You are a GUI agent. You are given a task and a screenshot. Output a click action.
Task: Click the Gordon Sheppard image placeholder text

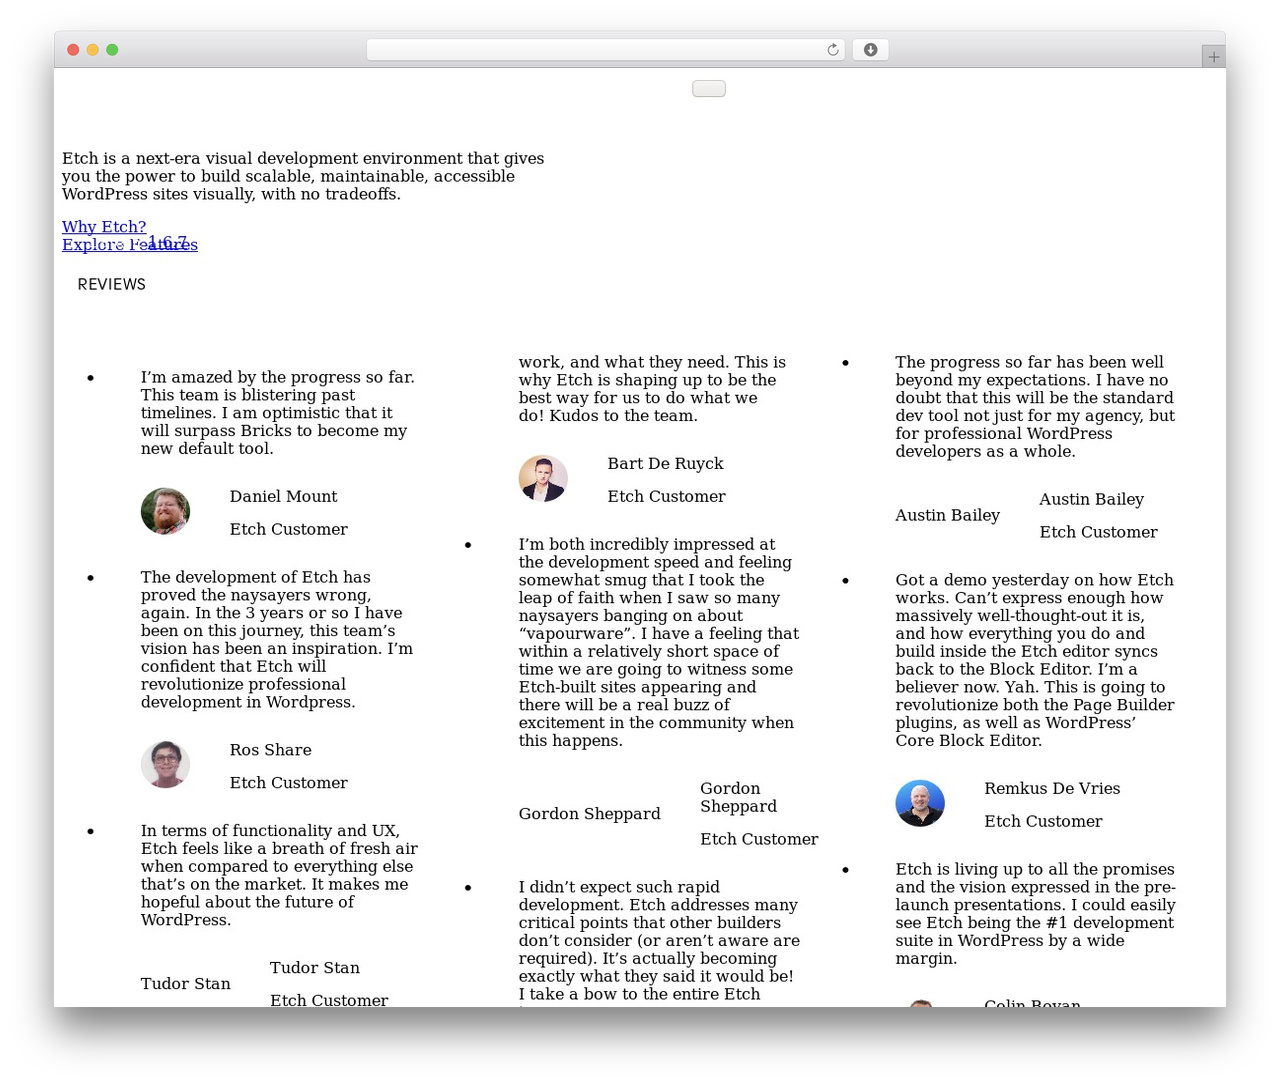589,814
